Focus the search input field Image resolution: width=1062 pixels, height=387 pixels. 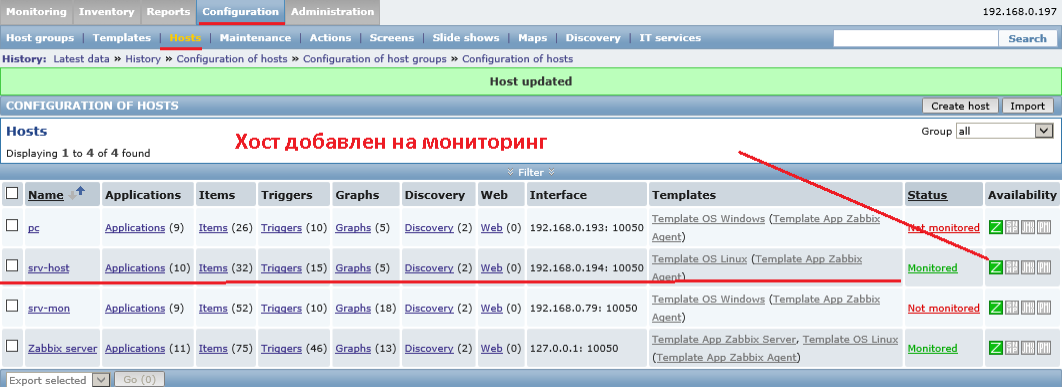tap(916, 39)
